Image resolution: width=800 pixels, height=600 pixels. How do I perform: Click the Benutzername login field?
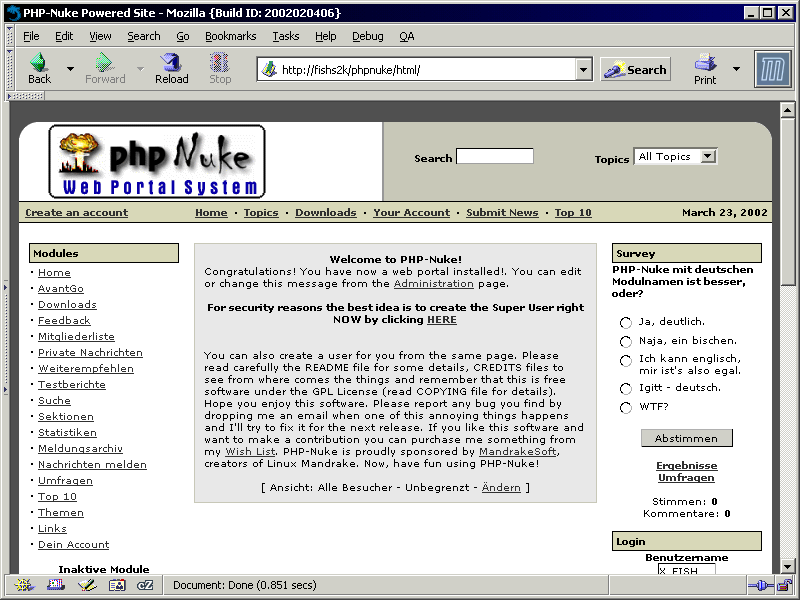[x=687, y=569]
